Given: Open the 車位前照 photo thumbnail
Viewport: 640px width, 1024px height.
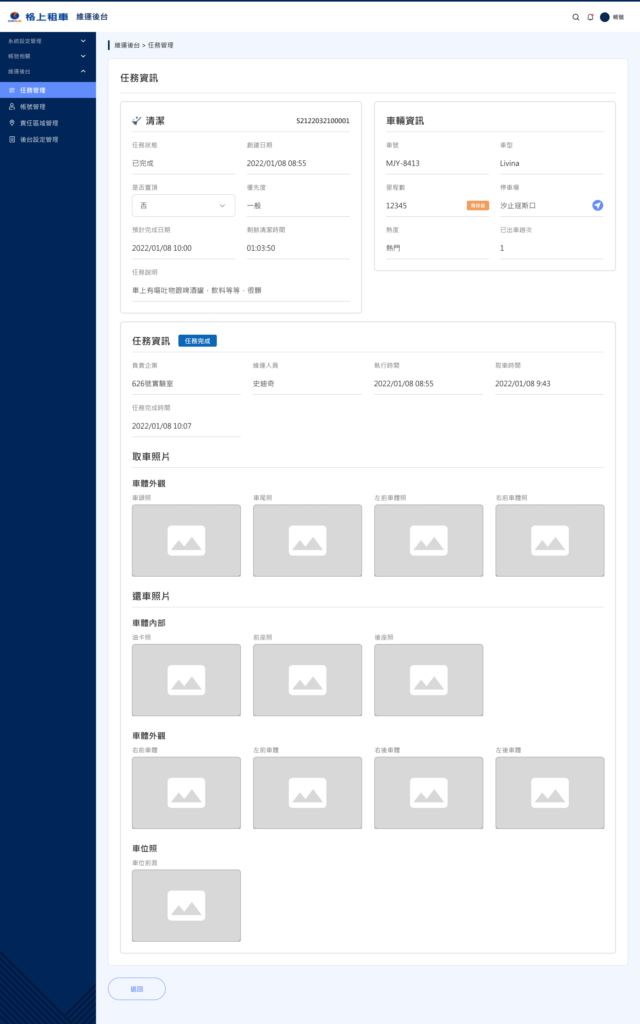Looking at the screenshot, I should point(186,905).
